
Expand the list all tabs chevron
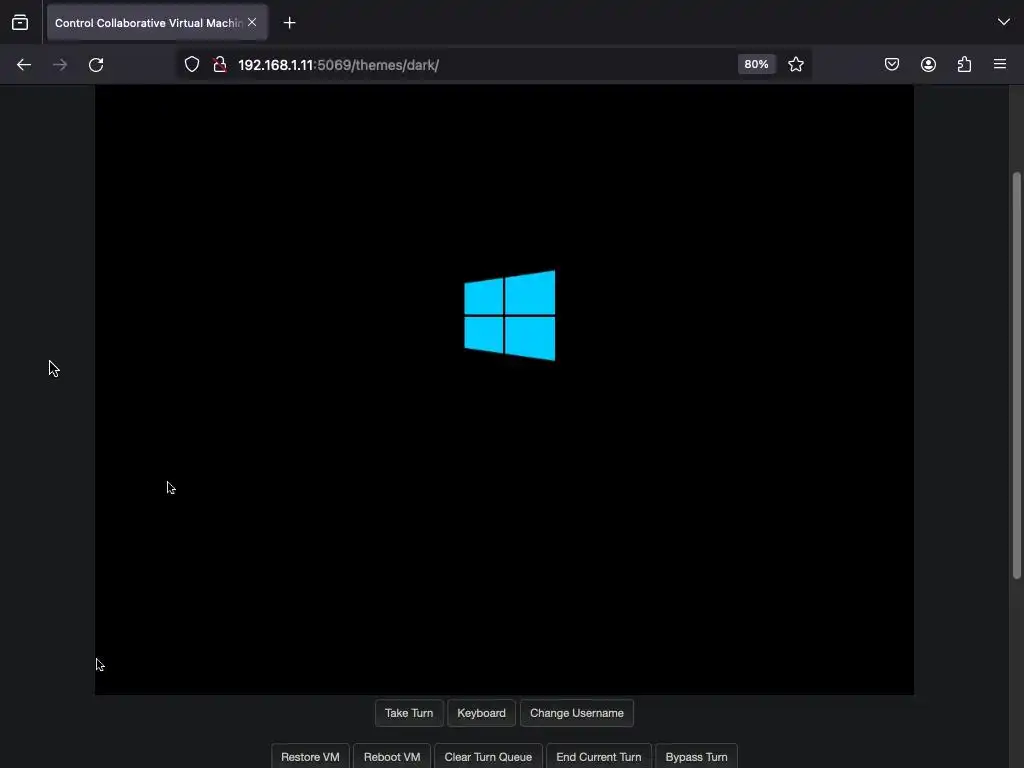pyautogui.click(x=1004, y=22)
